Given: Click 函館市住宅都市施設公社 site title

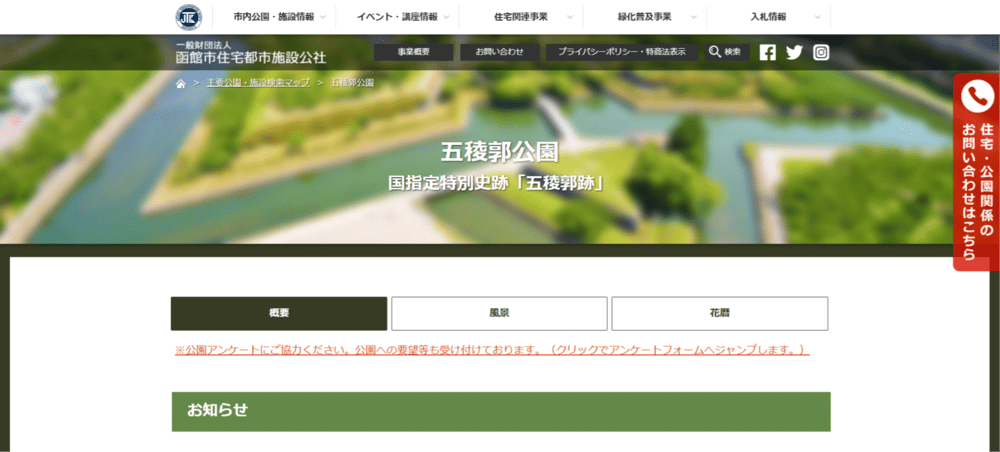Looking at the screenshot, I should 251,57.
